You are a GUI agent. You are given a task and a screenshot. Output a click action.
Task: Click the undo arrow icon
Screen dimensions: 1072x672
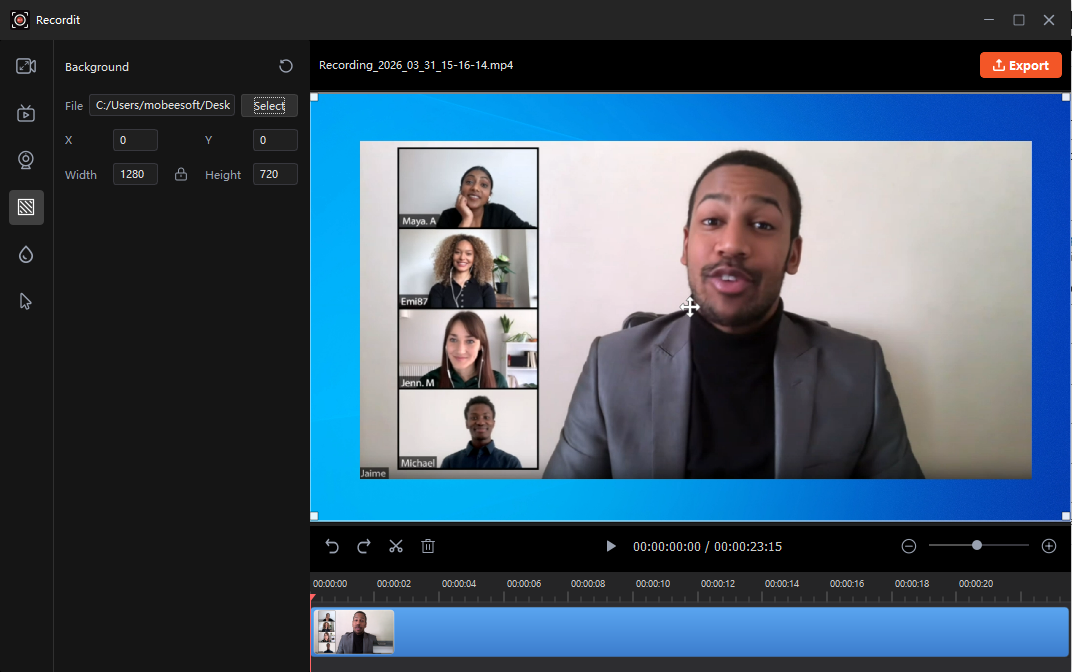[x=332, y=546]
